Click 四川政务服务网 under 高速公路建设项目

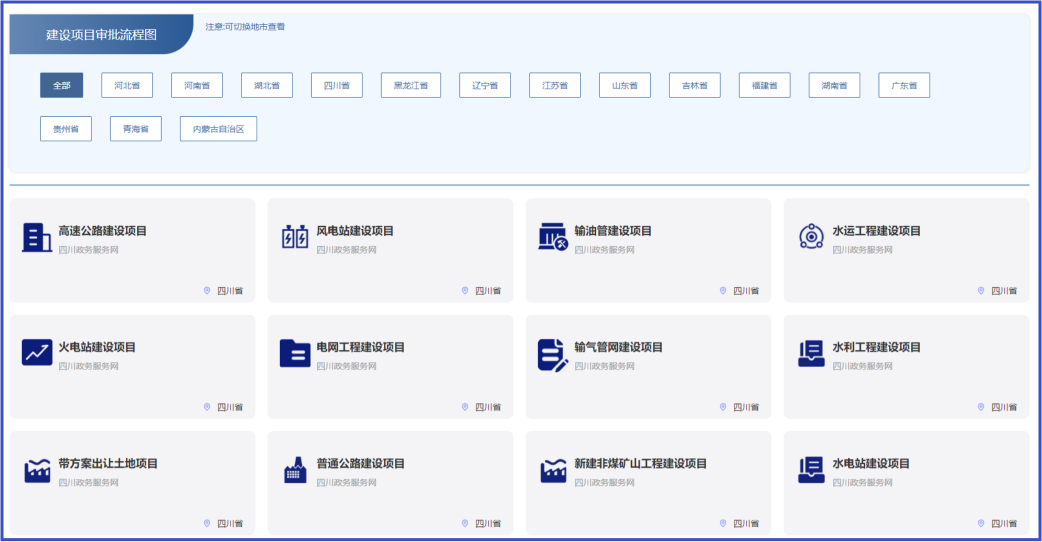[88, 250]
